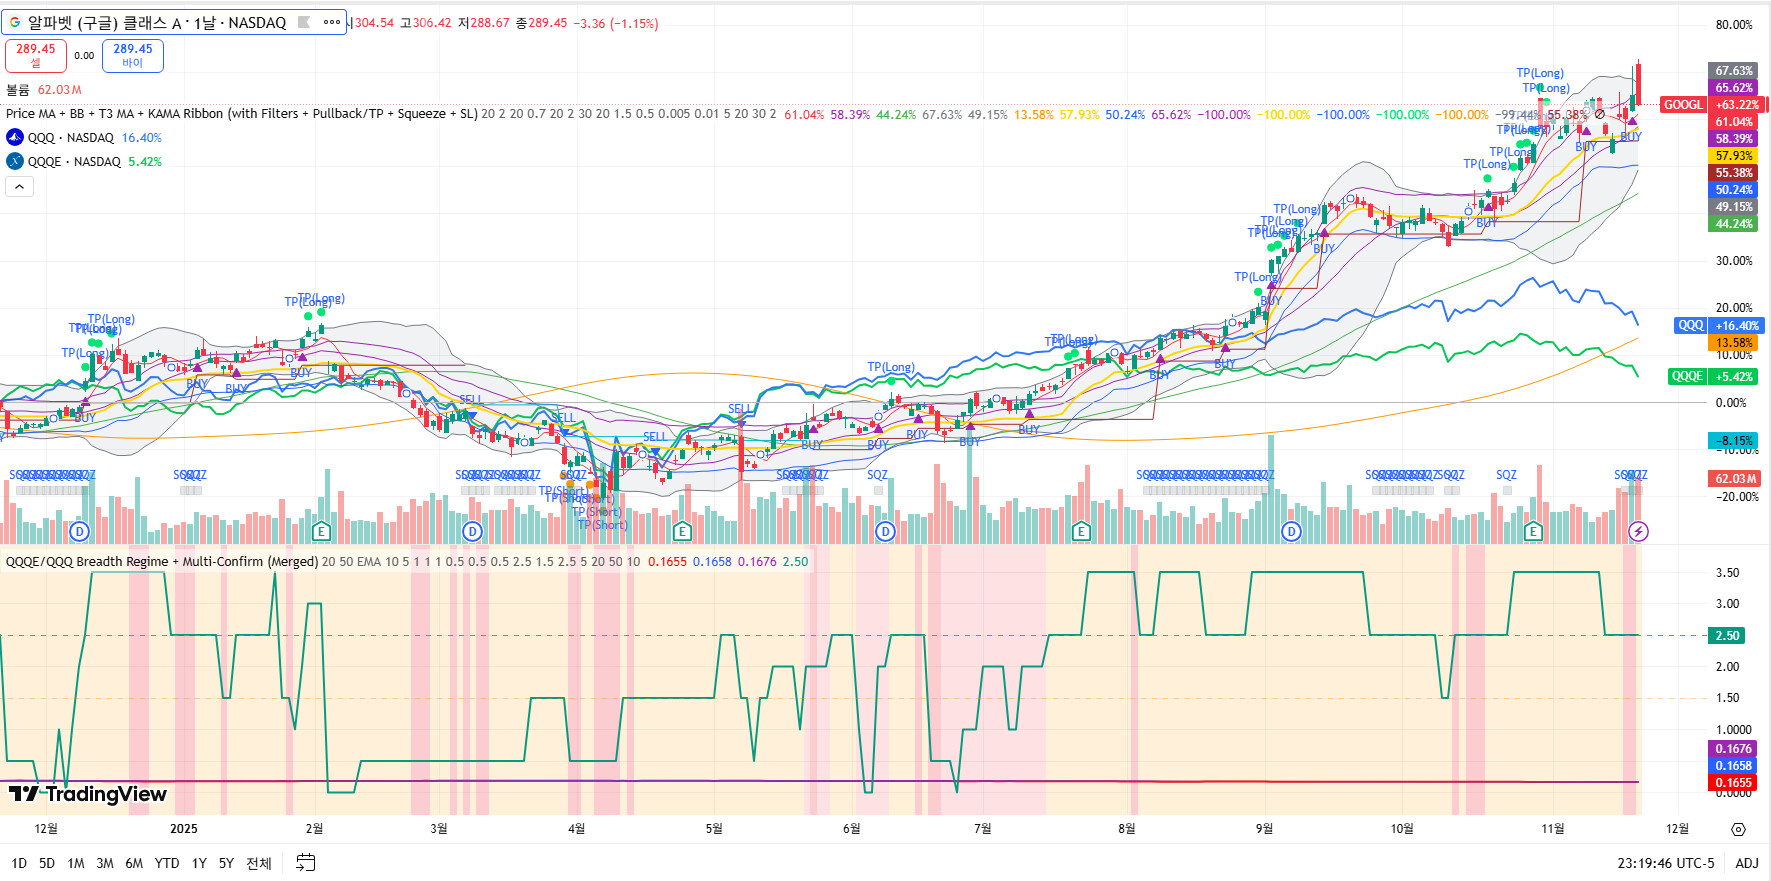Click the blue 0.1658 axis label

click(1733, 765)
